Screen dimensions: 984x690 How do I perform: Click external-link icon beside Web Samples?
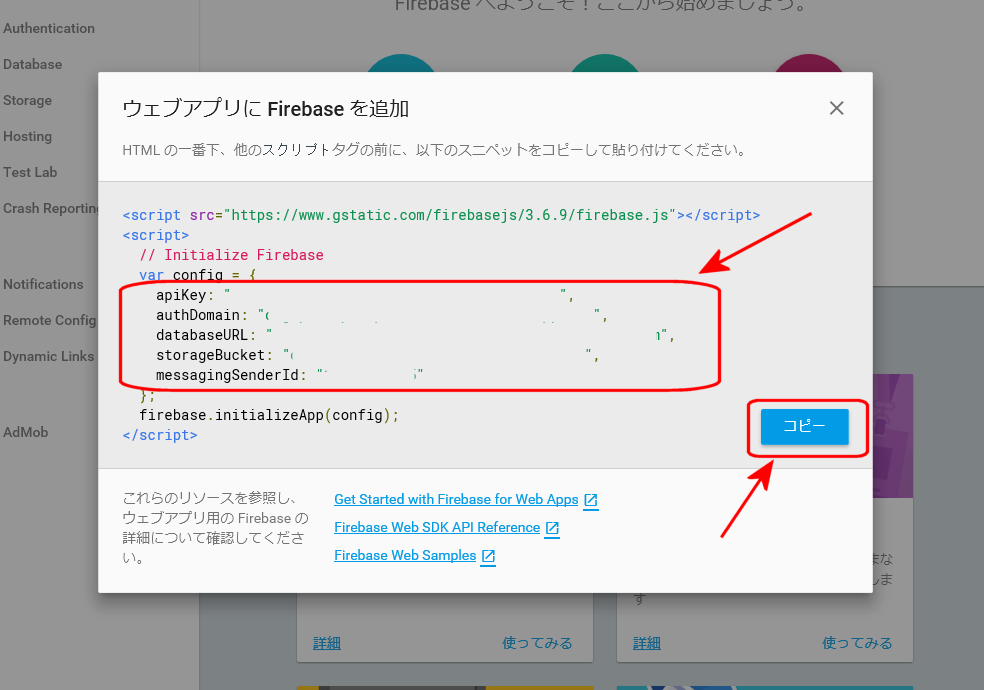coord(488,556)
